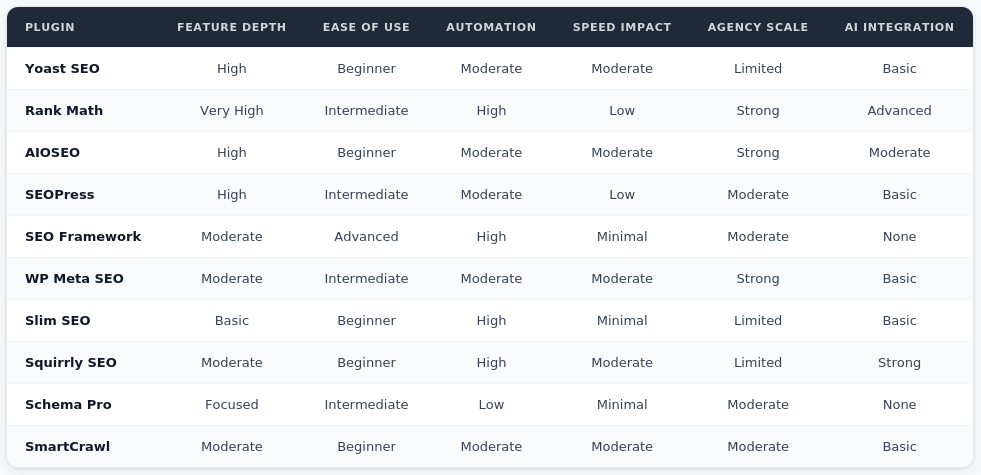
Task: Click Slim SEO's High automation value
Action: point(491,320)
